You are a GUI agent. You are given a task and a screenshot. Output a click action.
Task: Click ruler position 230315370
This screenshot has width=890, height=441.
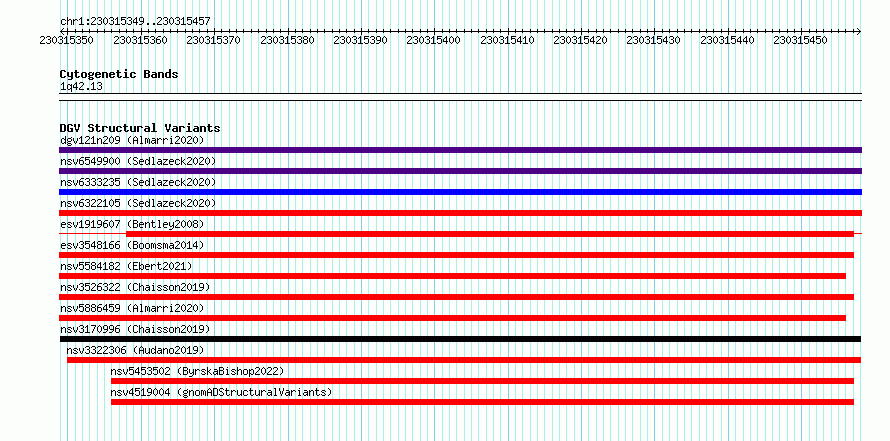click(x=213, y=40)
